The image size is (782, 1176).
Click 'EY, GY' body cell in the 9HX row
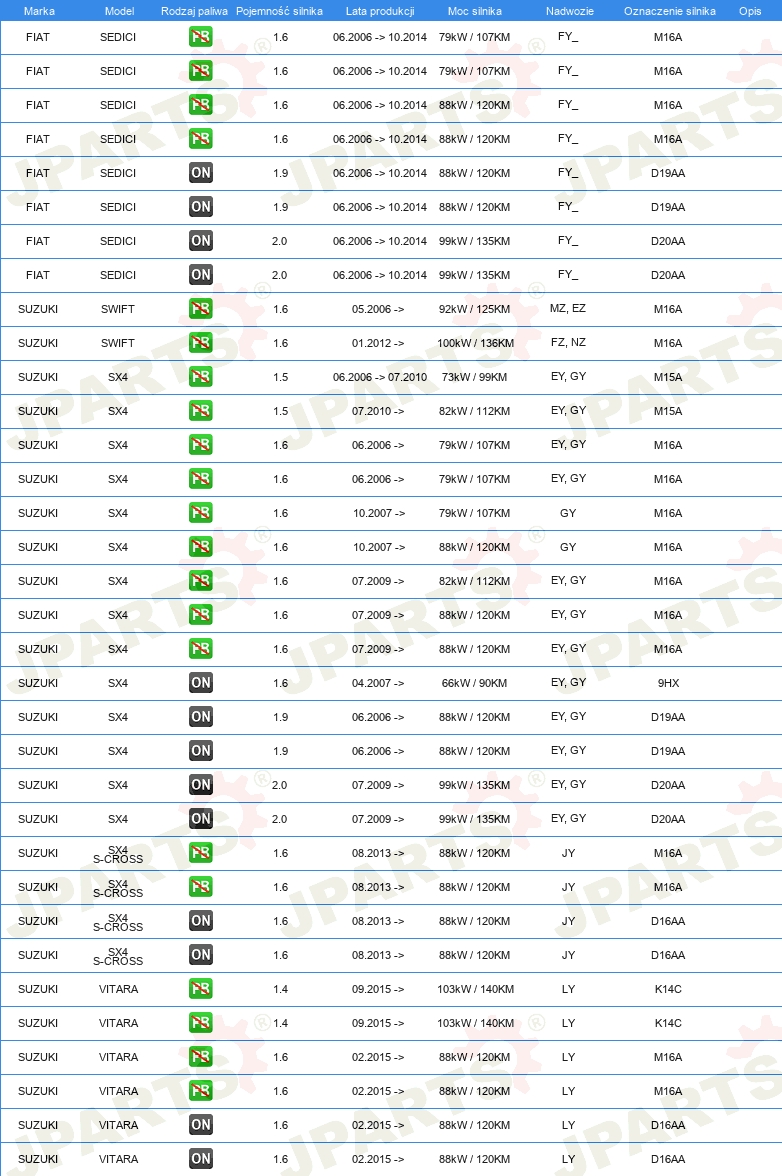[568, 682]
